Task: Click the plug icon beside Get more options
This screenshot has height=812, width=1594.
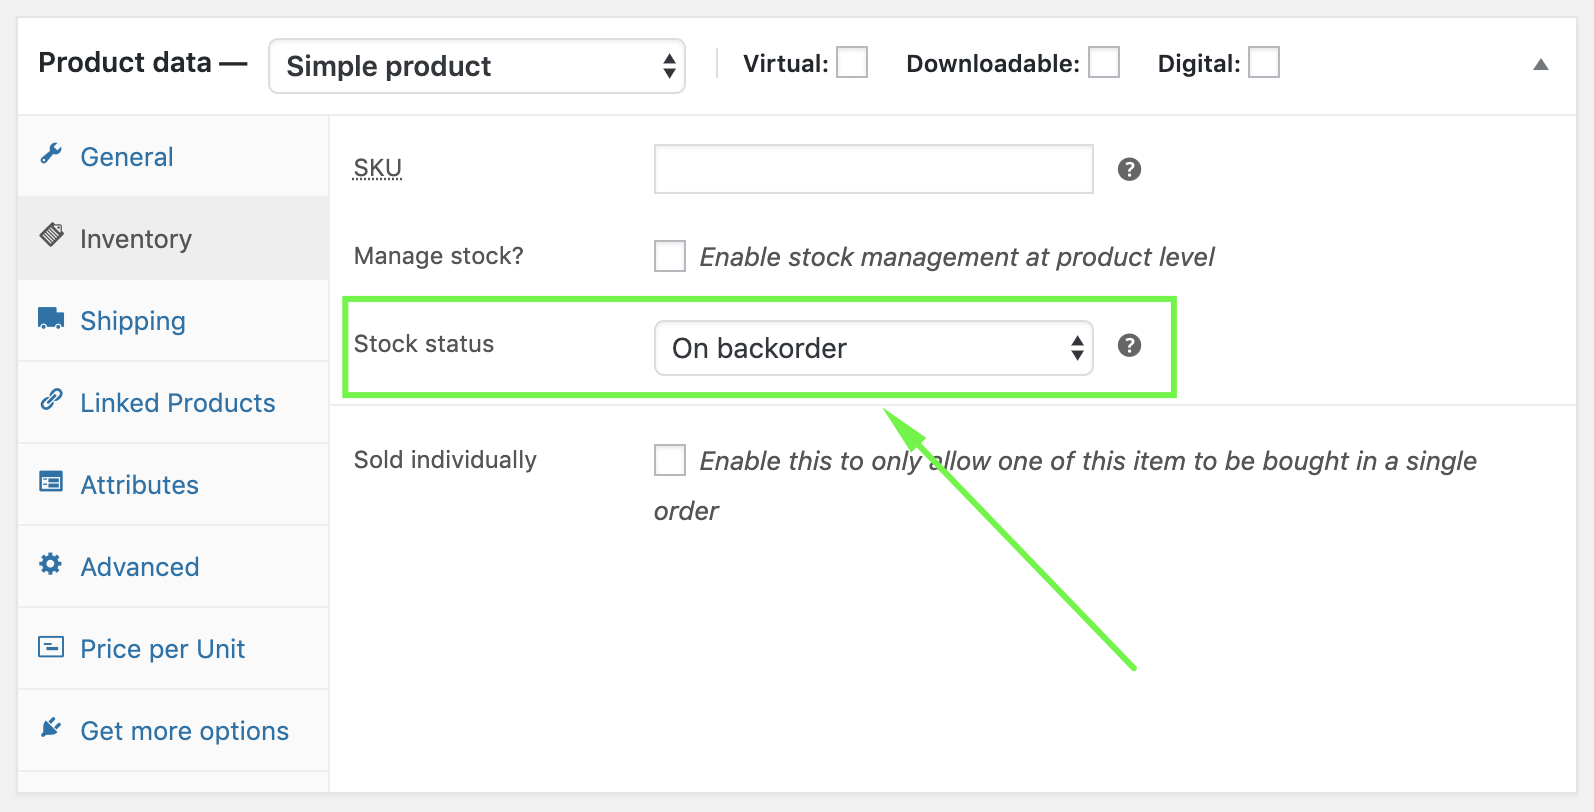Action: [51, 727]
